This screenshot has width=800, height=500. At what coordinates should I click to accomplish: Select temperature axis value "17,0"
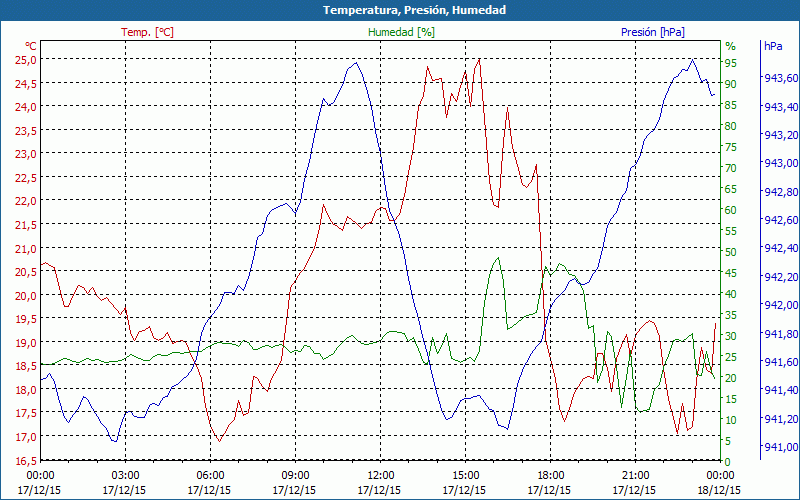(x=26, y=437)
